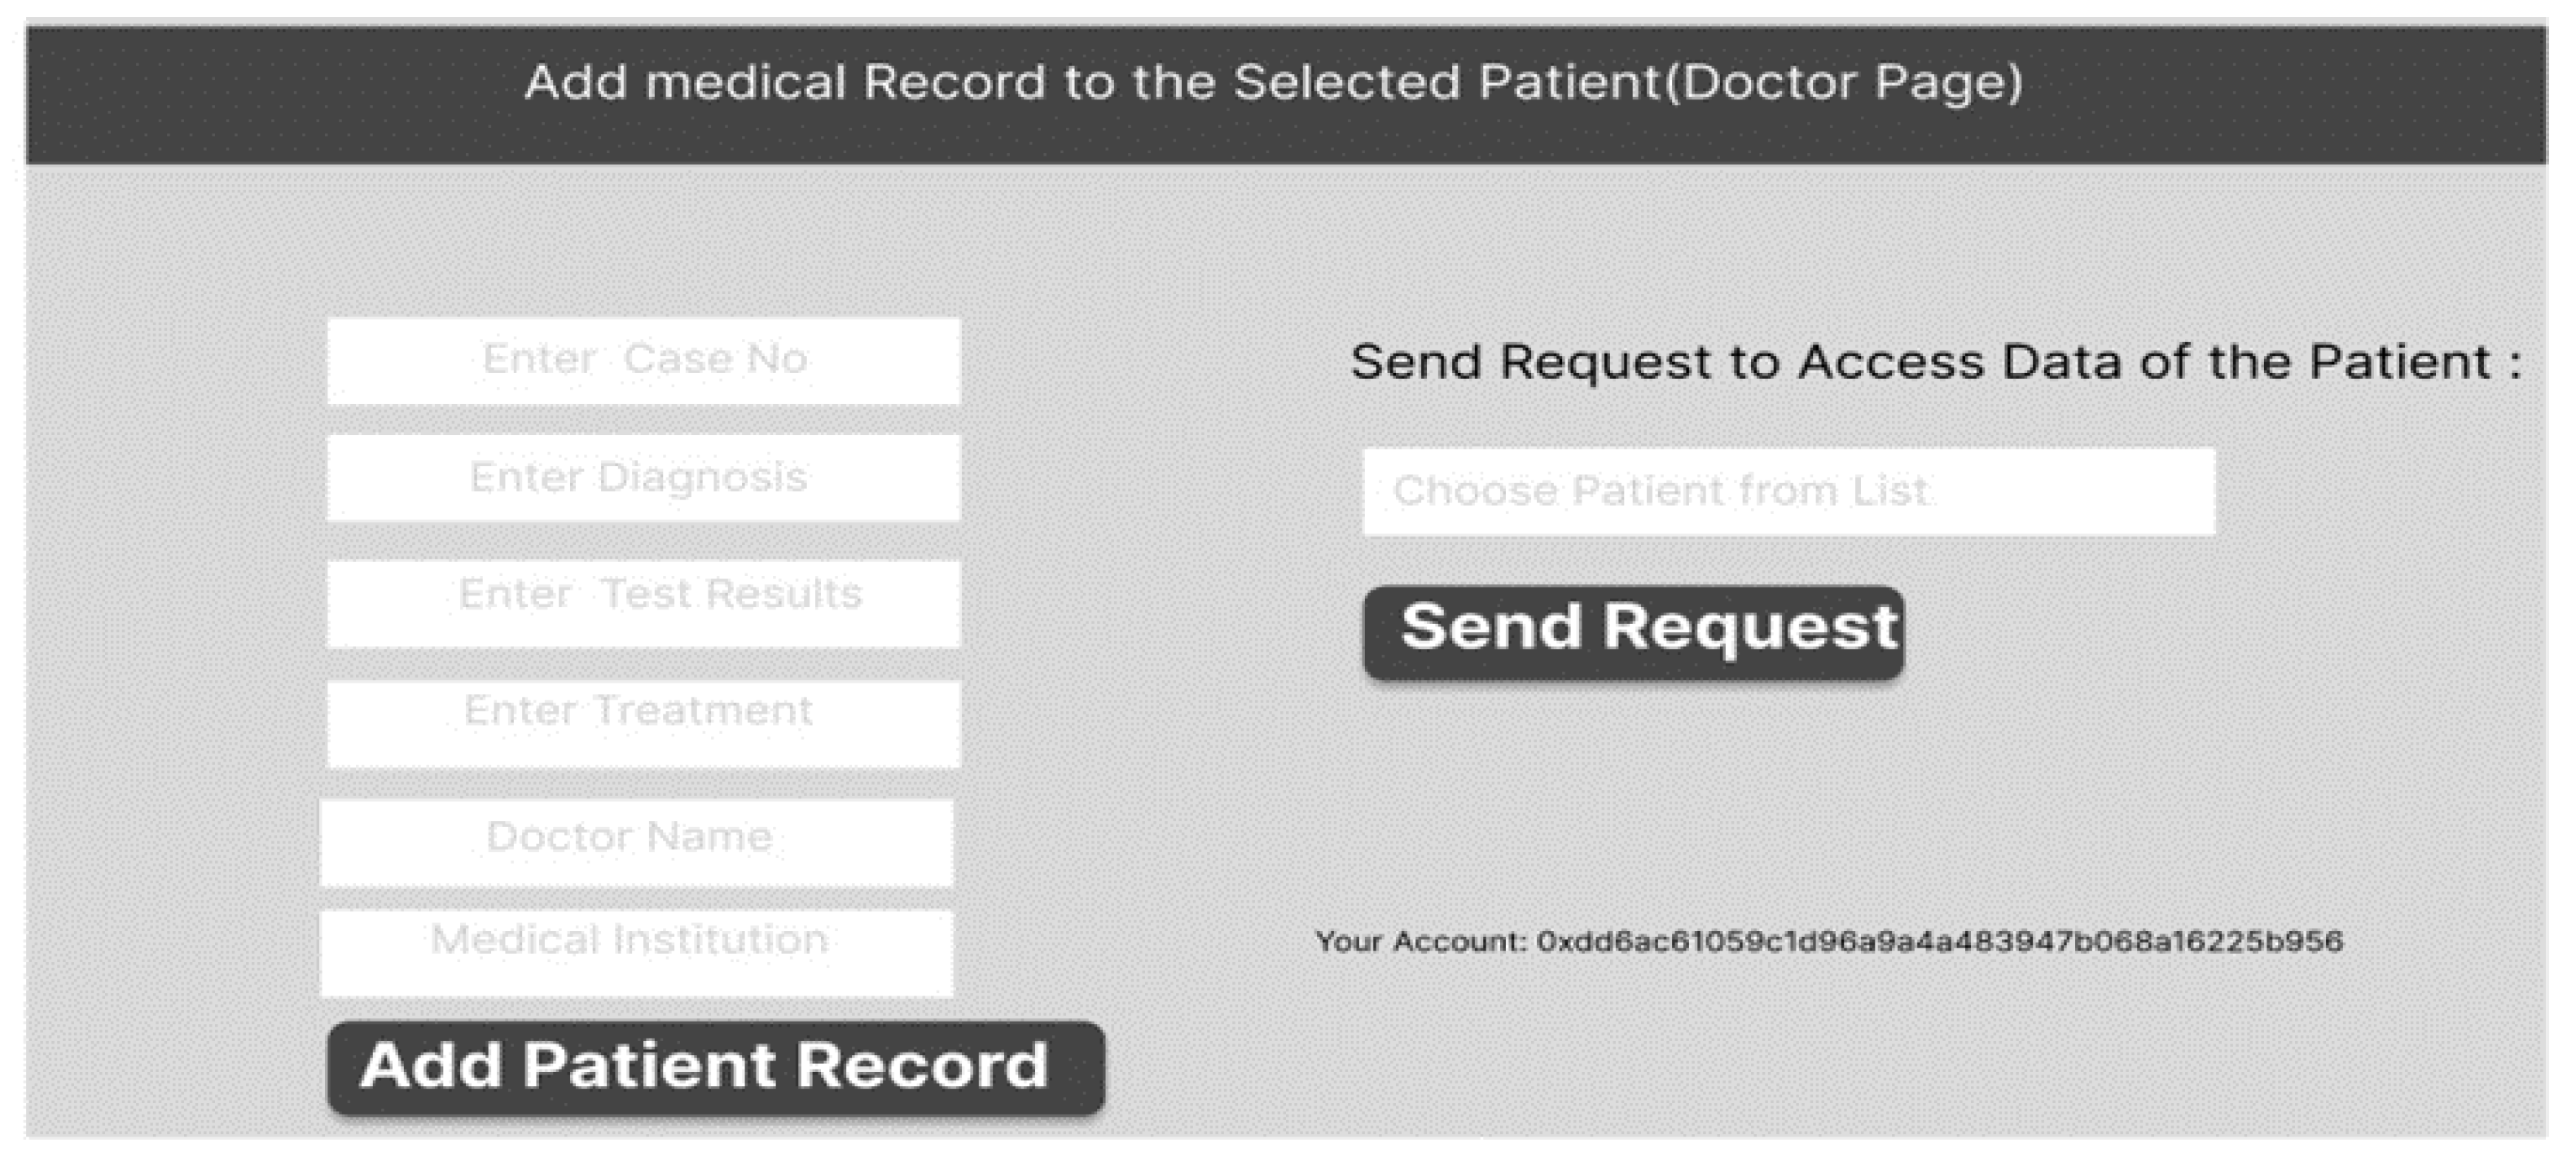Image resolution: width=2576 pixels, height=1169 pixels.
Task: Click the page header title text
Action: 1273,82
